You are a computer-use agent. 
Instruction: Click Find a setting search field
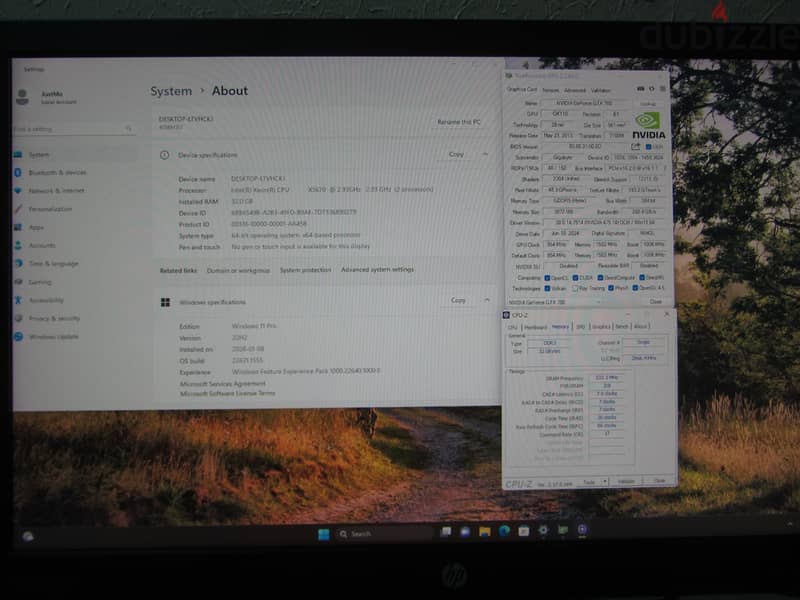click(x=74, y=129)
